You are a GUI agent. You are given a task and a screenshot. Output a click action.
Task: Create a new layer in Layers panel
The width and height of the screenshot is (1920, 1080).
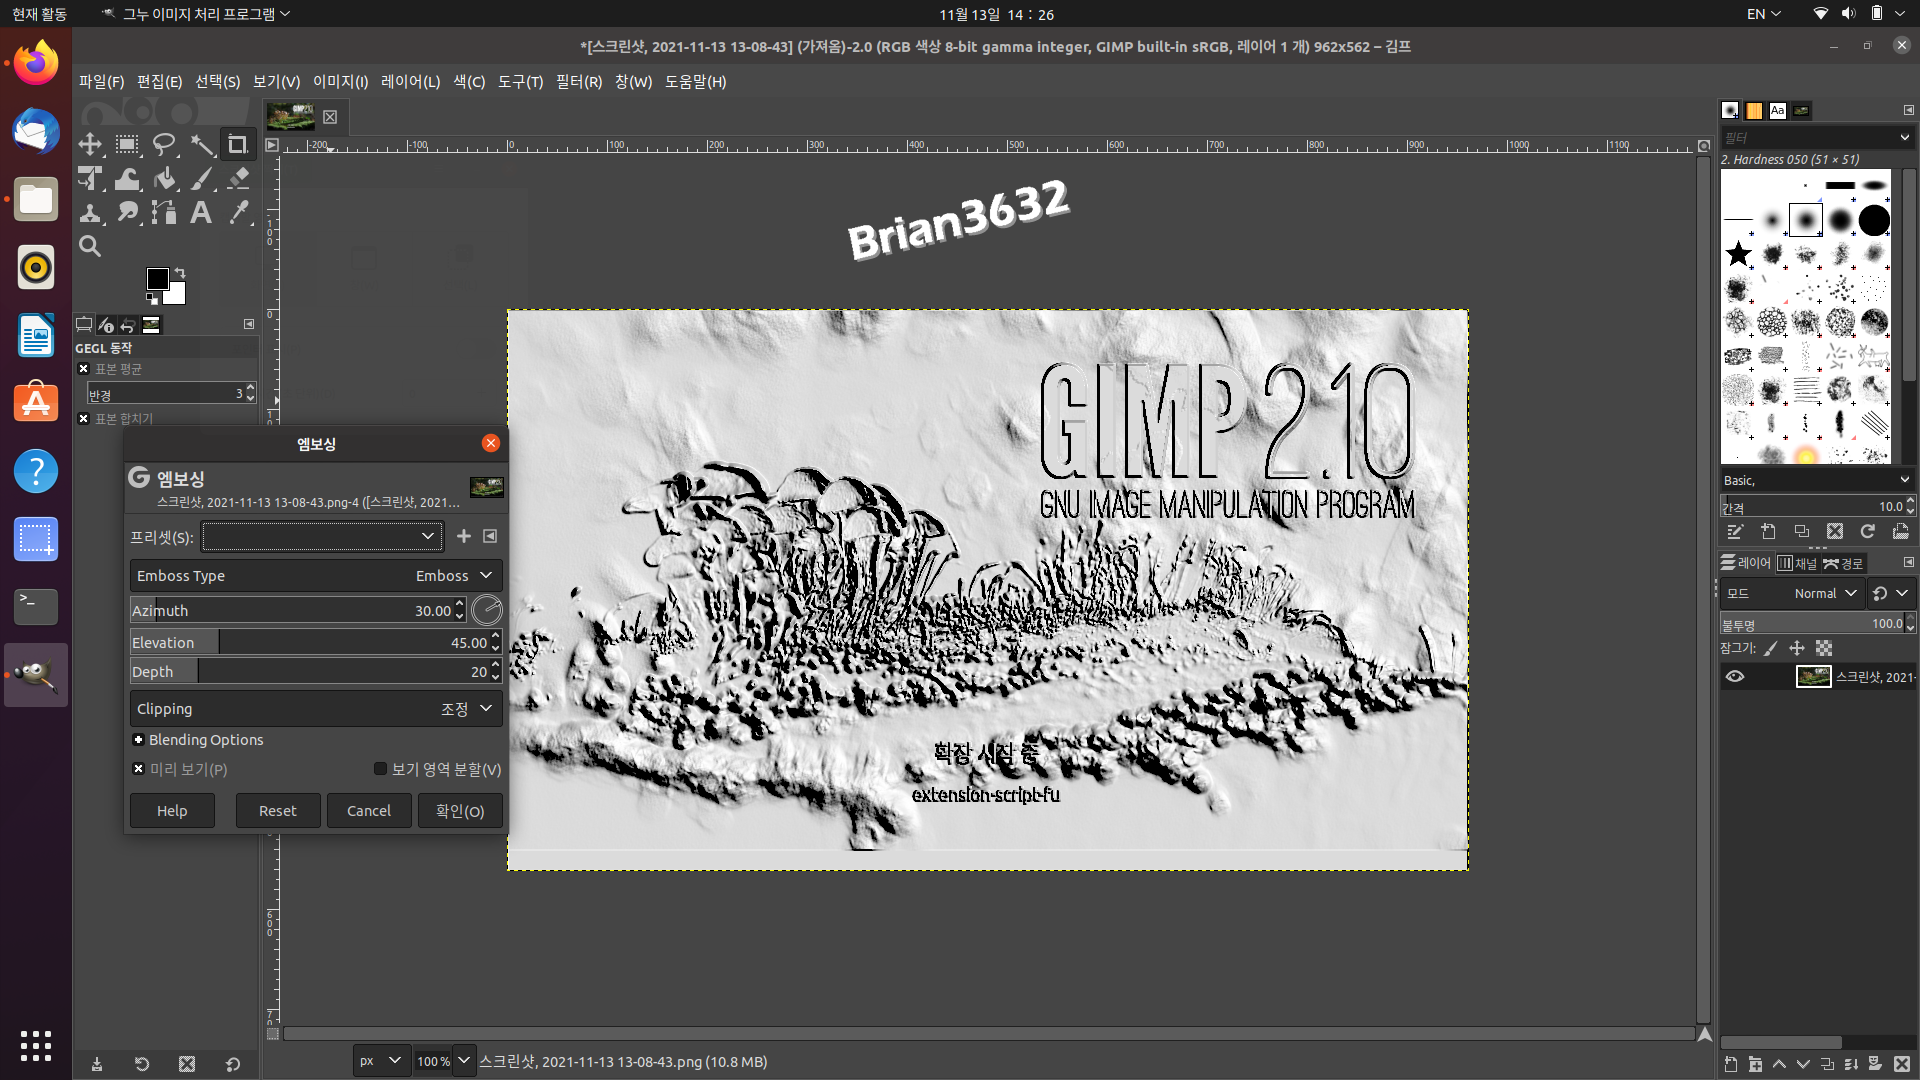click(x=1731, y=1064)
